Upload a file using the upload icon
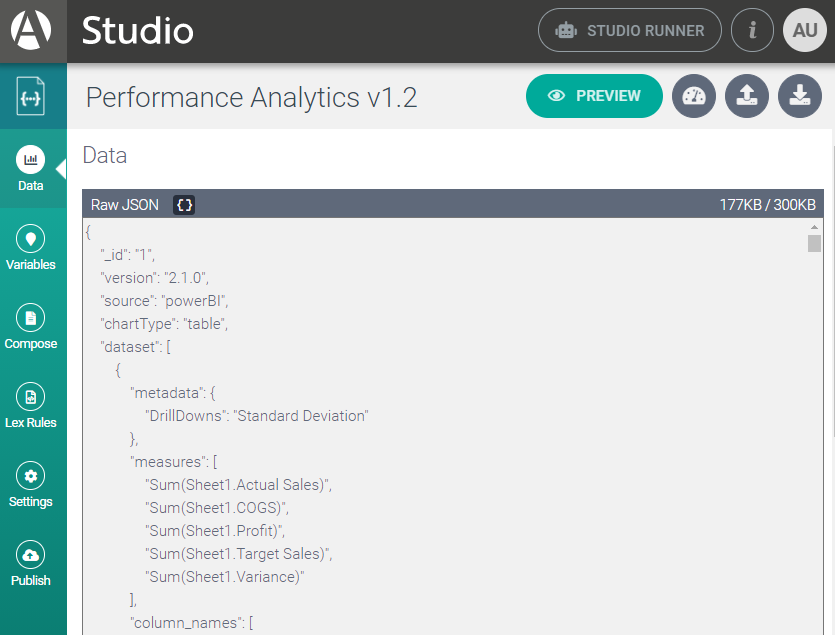 click(x=747, y=96)
